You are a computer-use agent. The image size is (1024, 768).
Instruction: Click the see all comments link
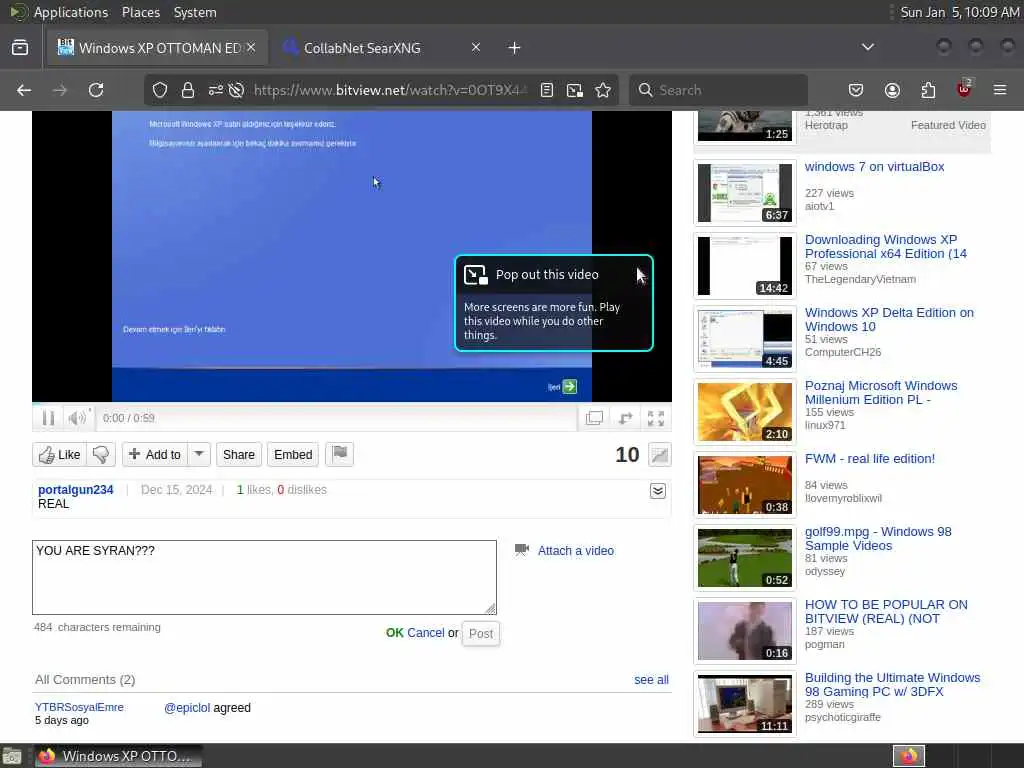click(651, 680)
